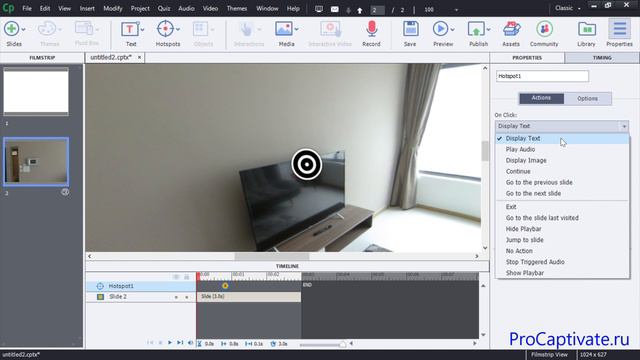Viewport: 640px width, 360px height.
Task: Expand the Publish dropdown arrow
Action: [x=488, y=29]
